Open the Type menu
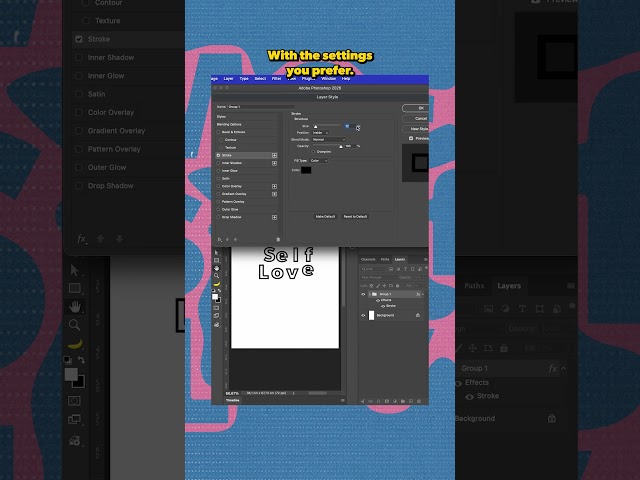Viewport: 640px width, 480px height. tap(244, 79)
